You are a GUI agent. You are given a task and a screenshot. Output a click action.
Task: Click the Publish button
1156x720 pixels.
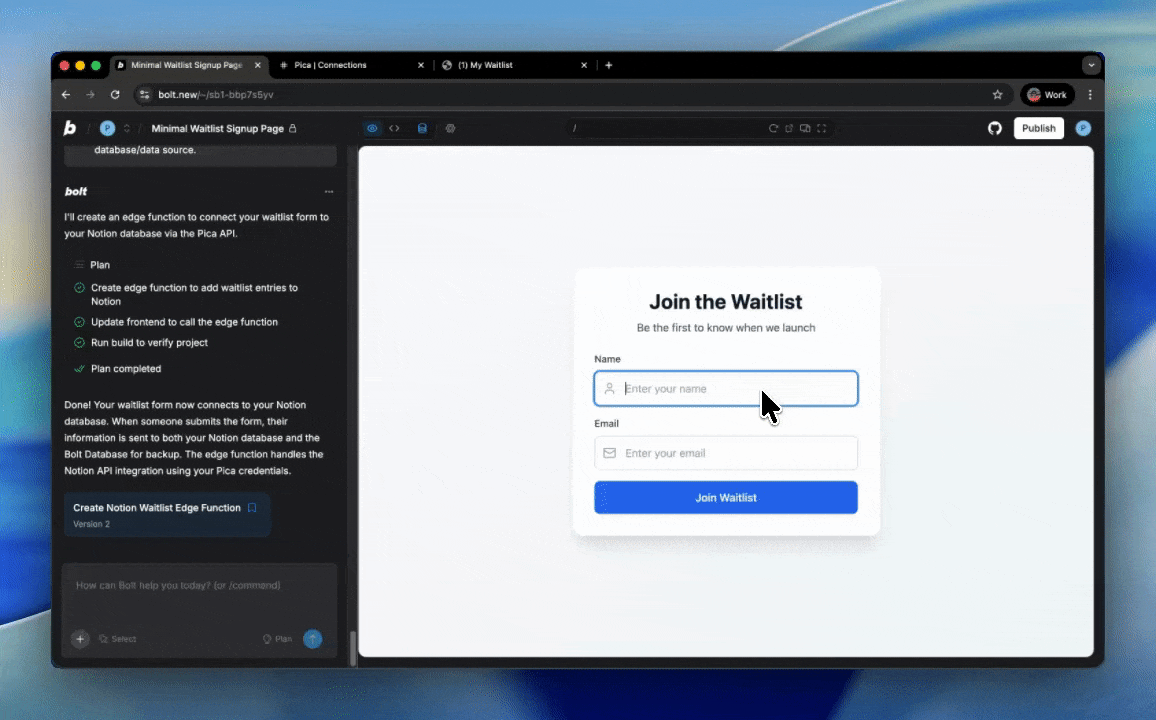coord(1038,128)
